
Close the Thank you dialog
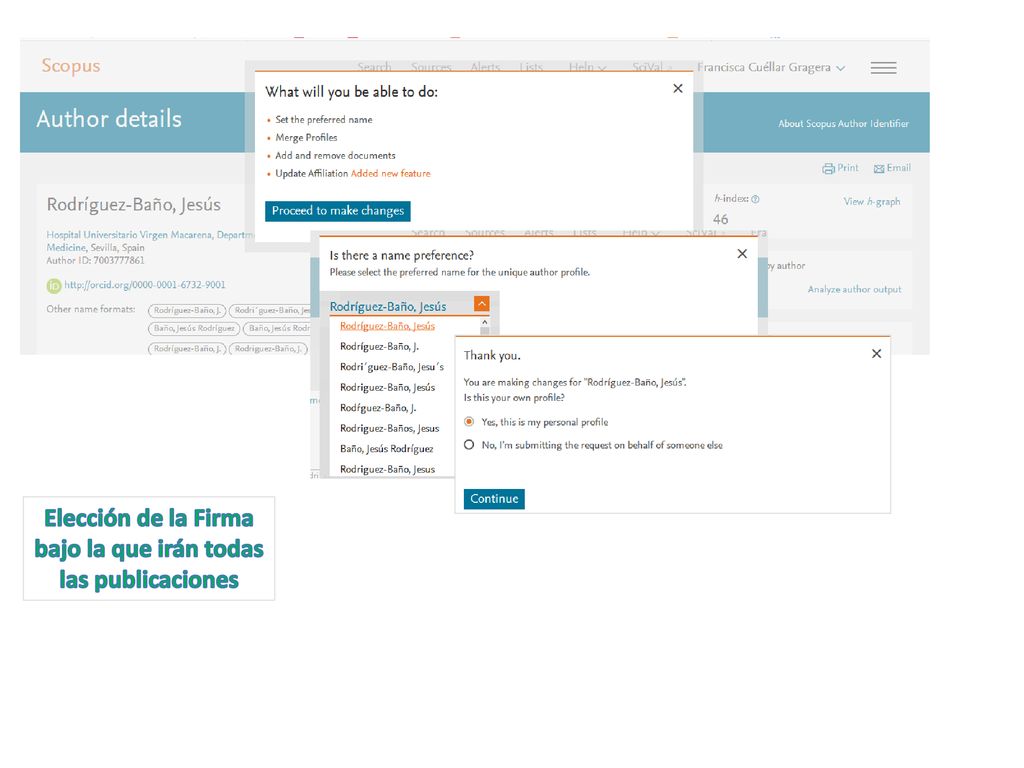point(876,353)
